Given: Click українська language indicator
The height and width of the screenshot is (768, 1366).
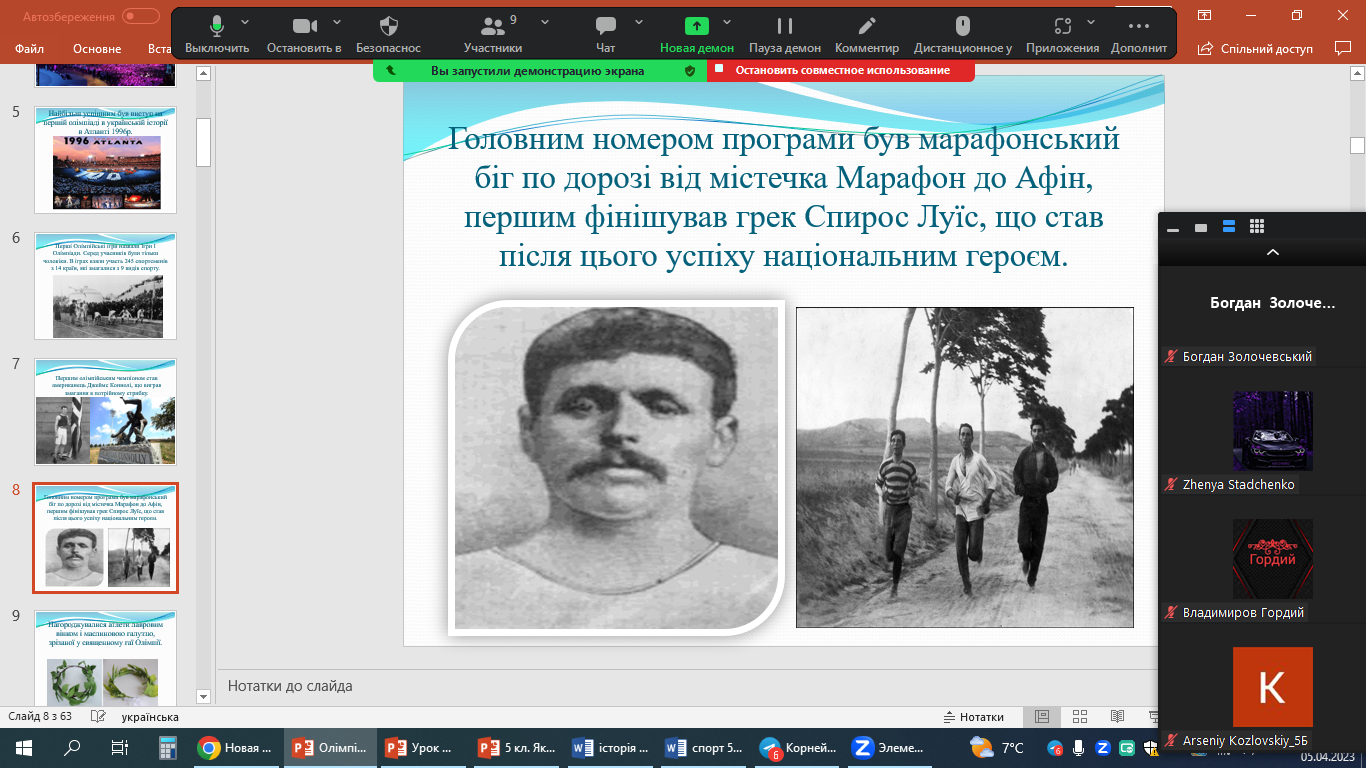Looking at the screenshot, I should pyautogui.click(x=150, y=717).
